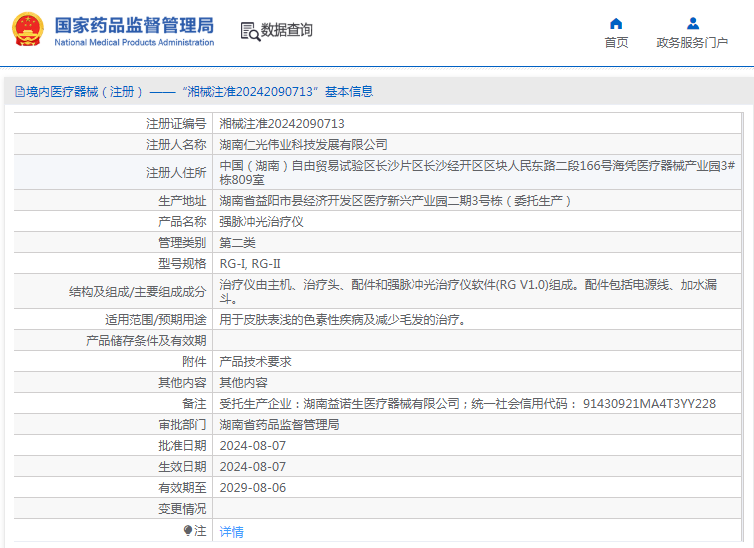Screen dimensions: 754x548
Task: Go to 首页 text link
Action: (616, 42)
